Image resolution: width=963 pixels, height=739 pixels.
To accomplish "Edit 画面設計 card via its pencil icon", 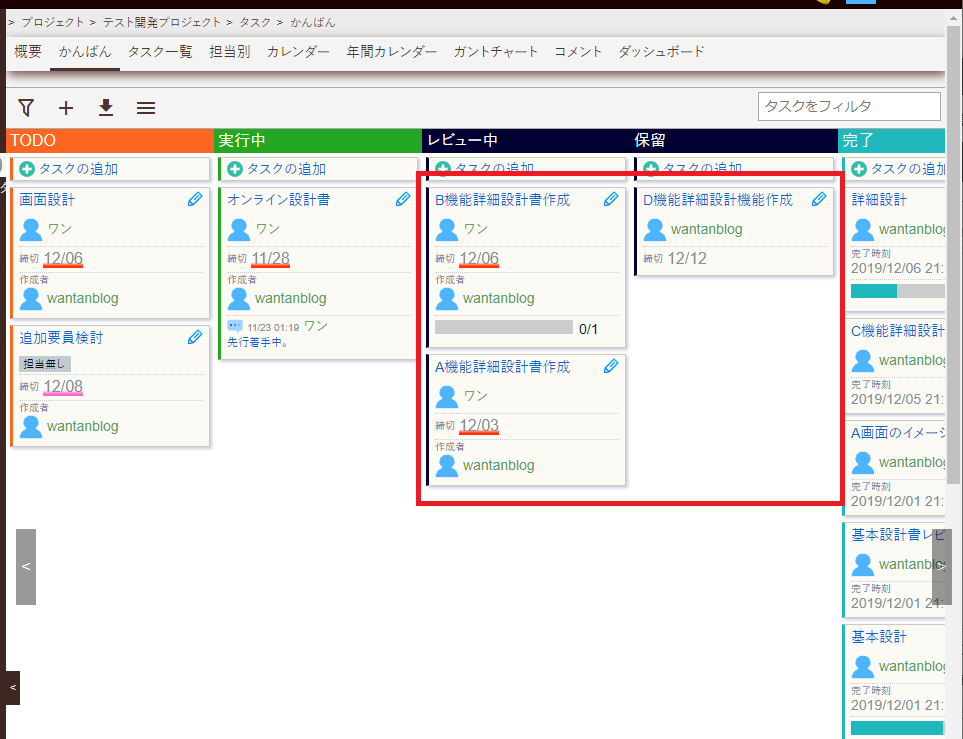I will click(x=194, y=199).
